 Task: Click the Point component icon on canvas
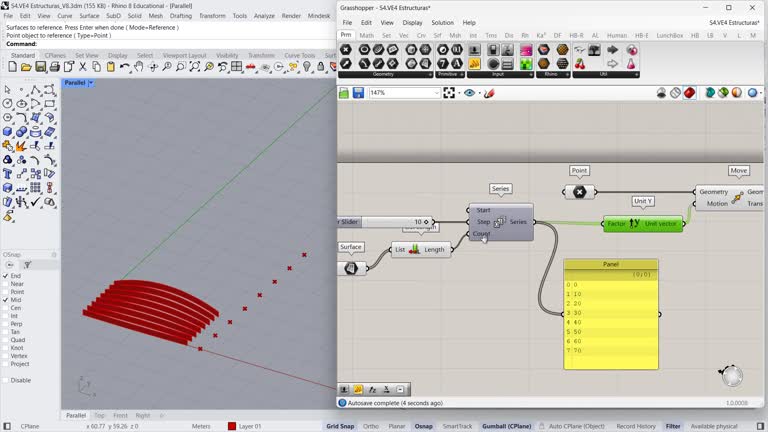click(579, 192)
